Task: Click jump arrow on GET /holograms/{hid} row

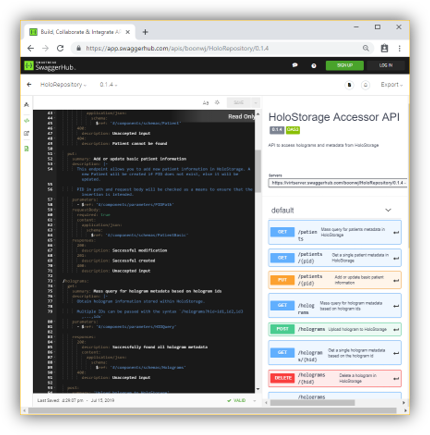Action: 396,353
